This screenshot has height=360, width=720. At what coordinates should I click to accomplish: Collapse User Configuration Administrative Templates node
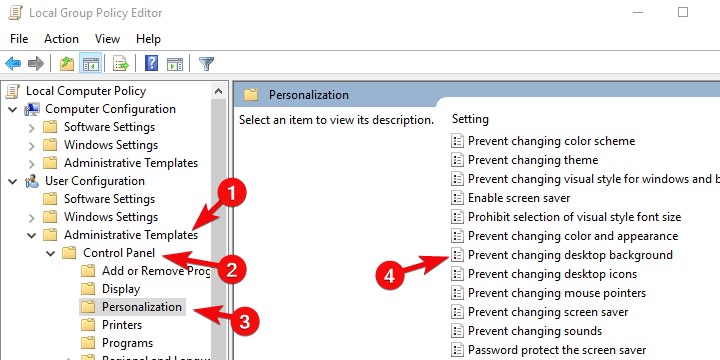tap(32, 235)
